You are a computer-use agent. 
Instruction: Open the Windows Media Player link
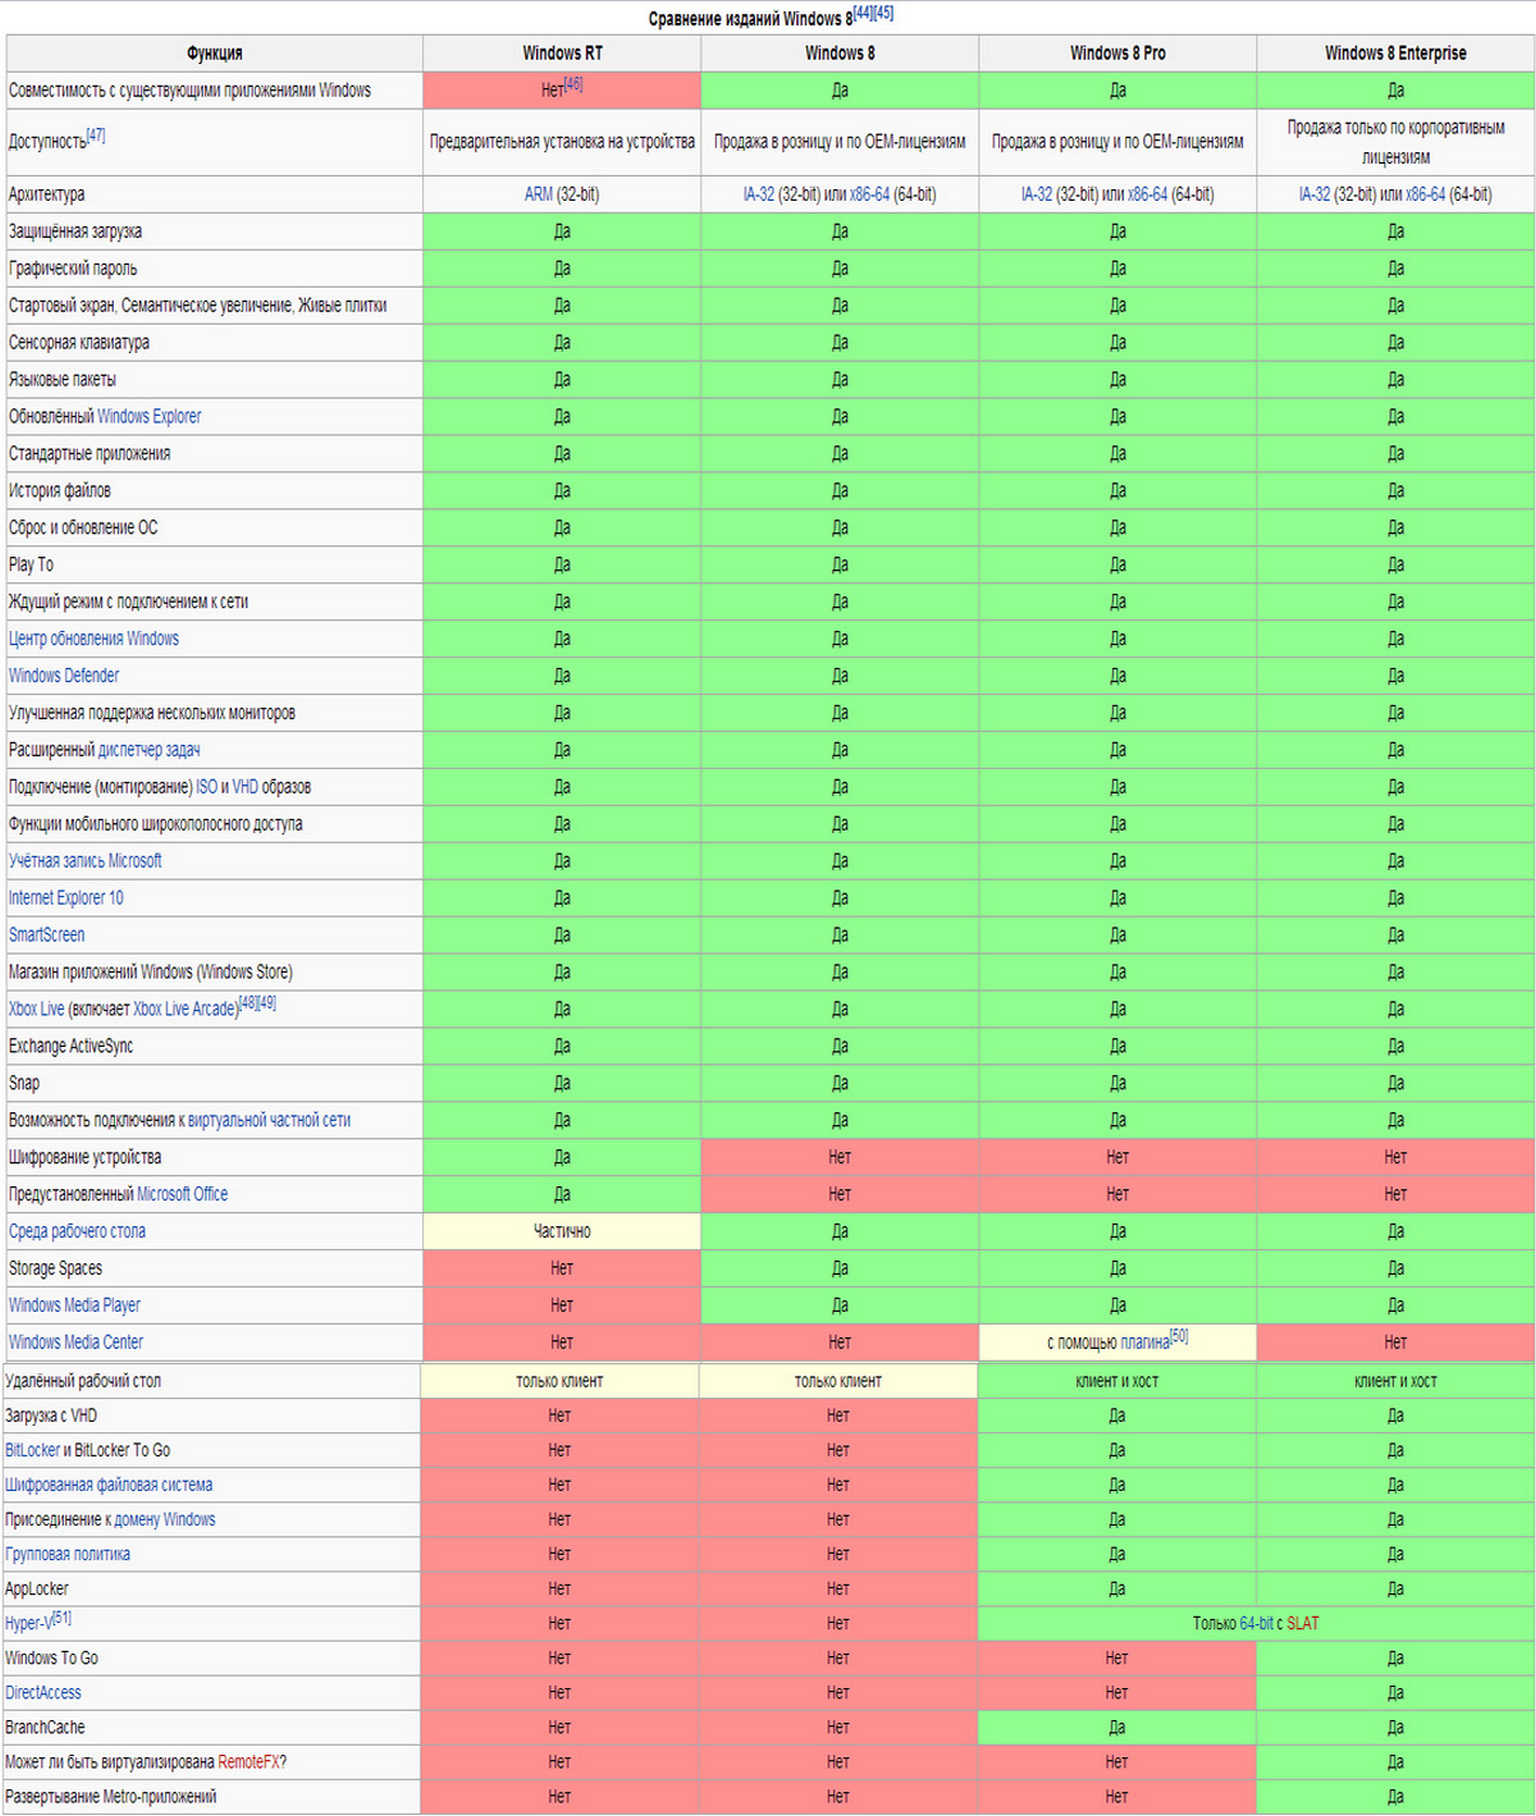tap(74, 1304)
